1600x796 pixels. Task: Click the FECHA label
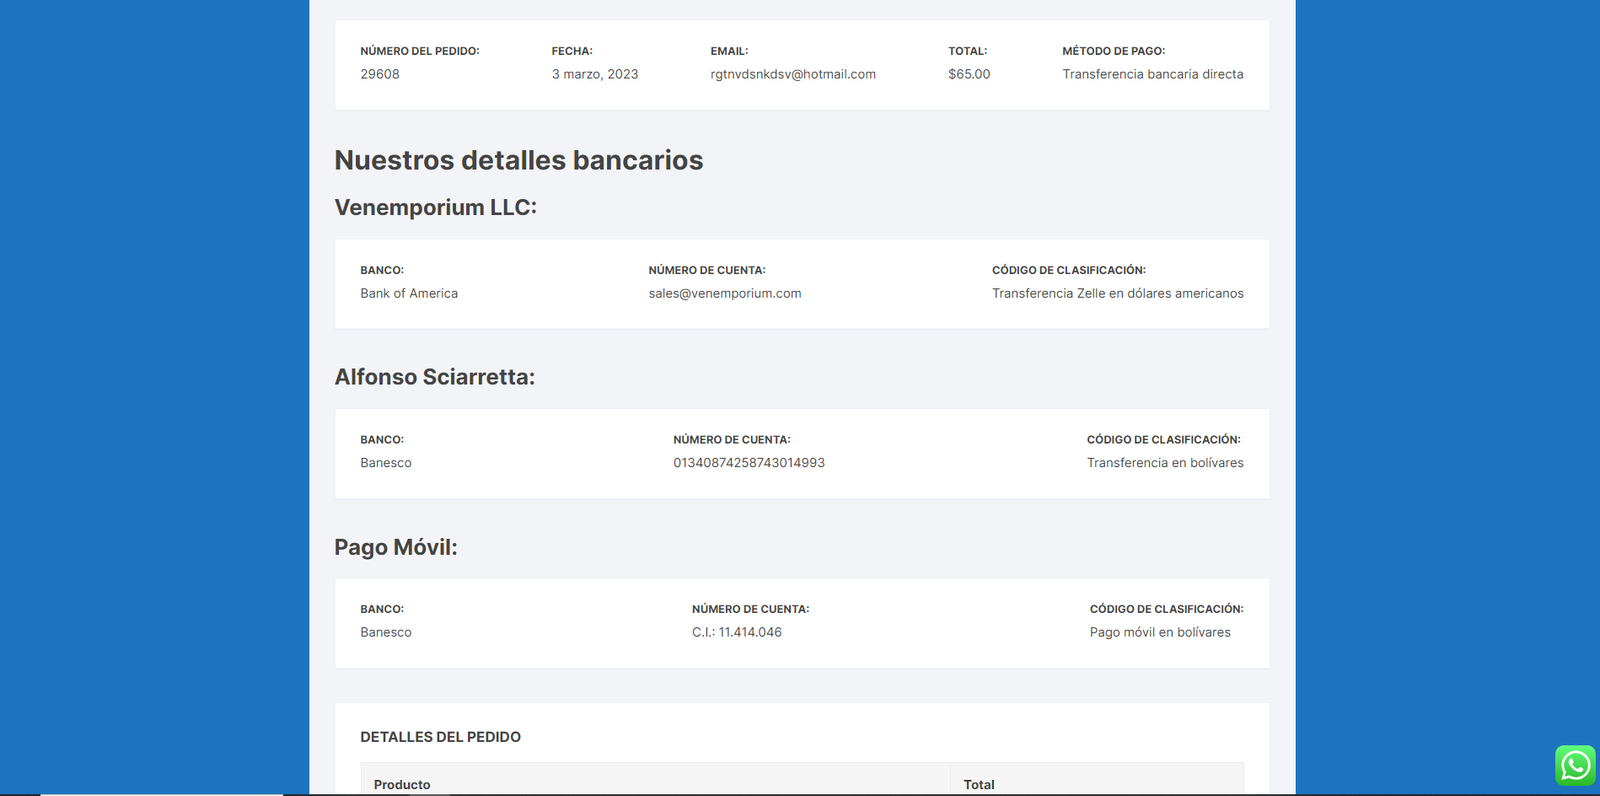click(x=572, y=51)
